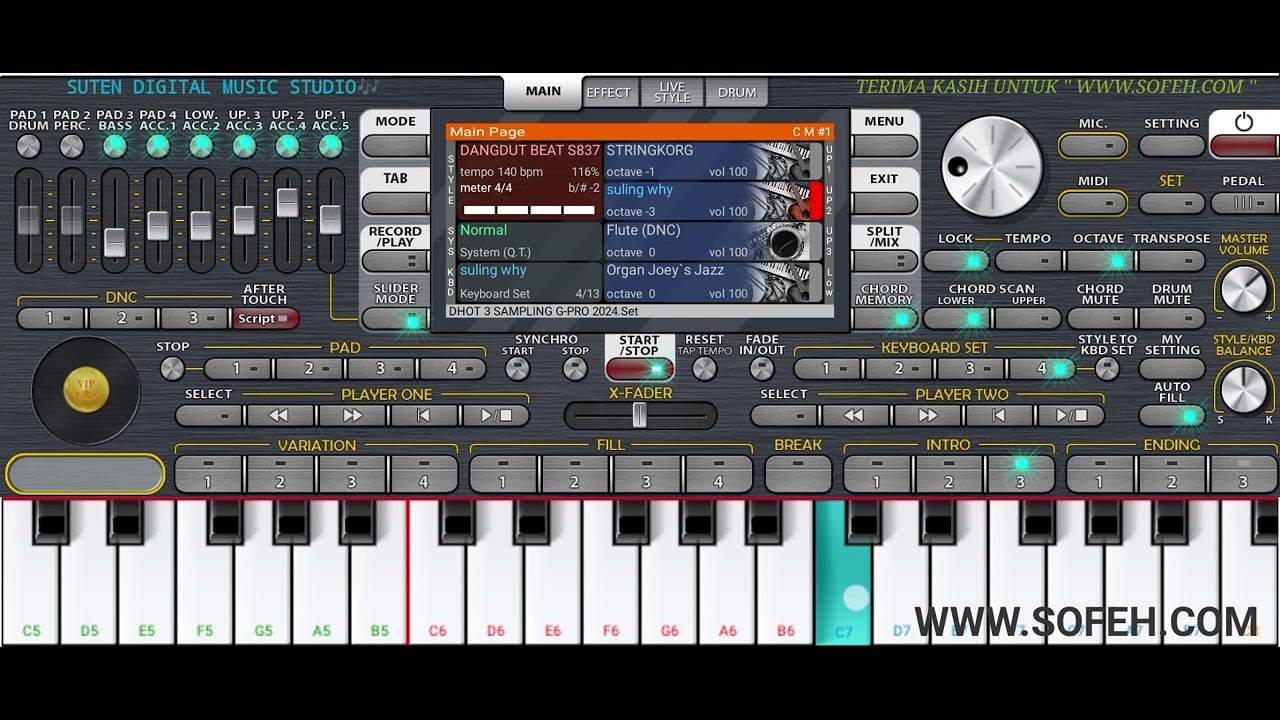This screenshot has height=720, width=1280.
Task: Toggle the SLIDER MODE button
Action: pos(395,321)
